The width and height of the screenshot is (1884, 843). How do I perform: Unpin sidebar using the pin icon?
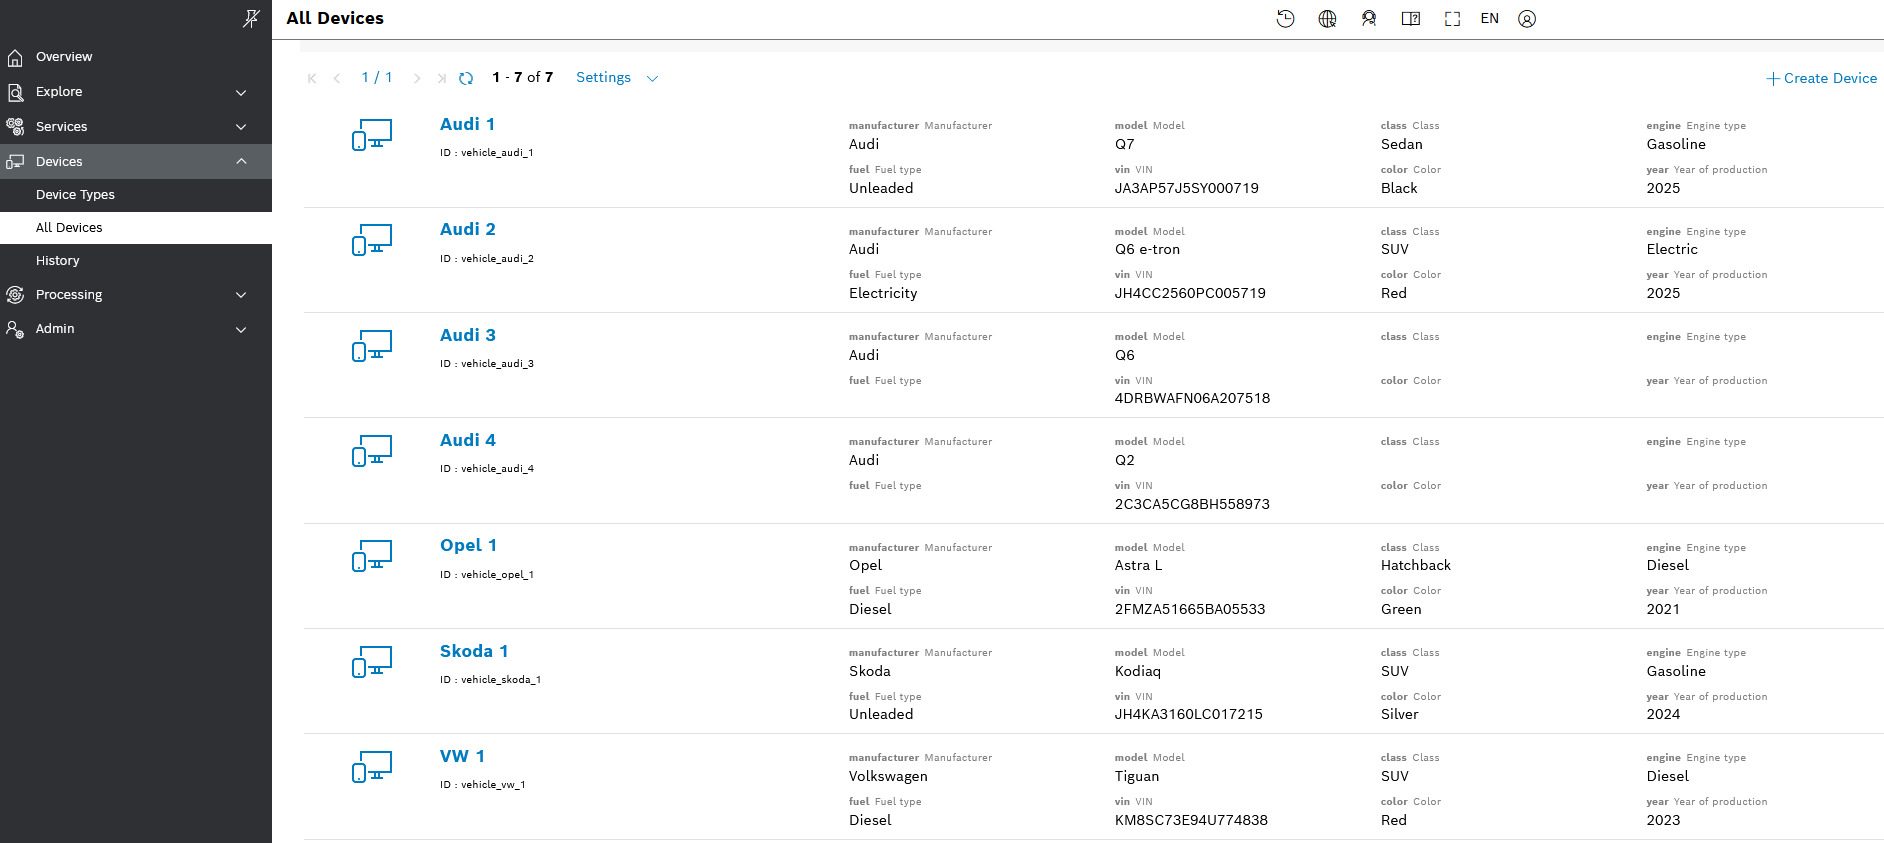point(251,18)
